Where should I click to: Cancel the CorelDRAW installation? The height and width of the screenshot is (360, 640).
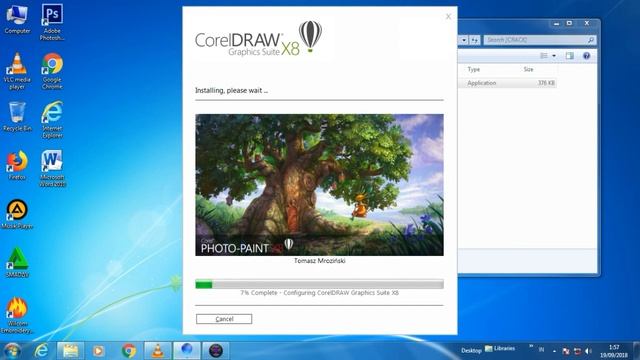point(224,319)
